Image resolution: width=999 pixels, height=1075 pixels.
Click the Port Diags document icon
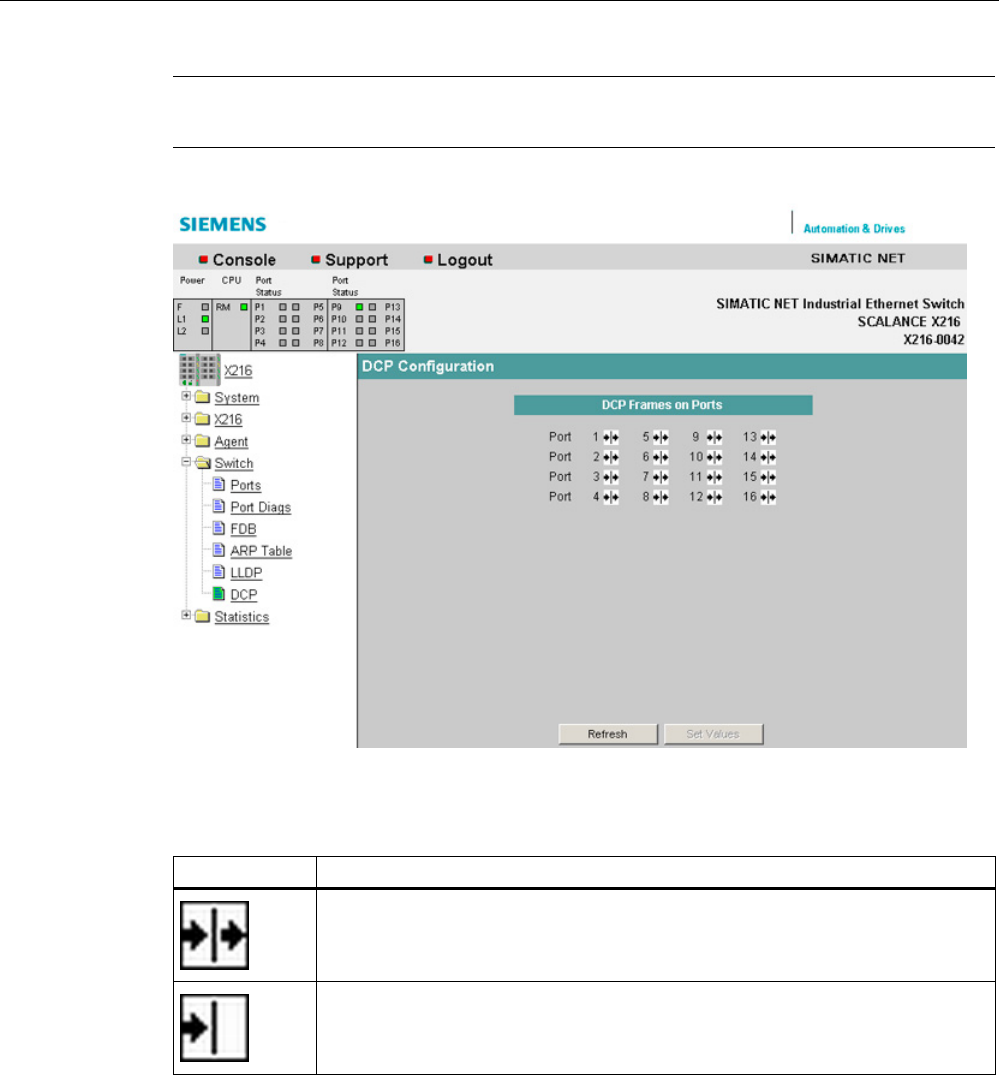219,506
